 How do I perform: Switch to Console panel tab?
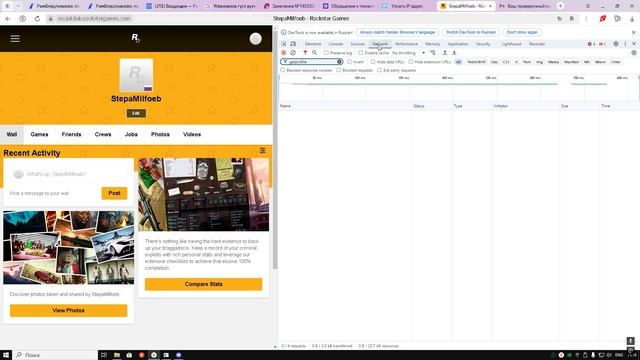point(336,44)
